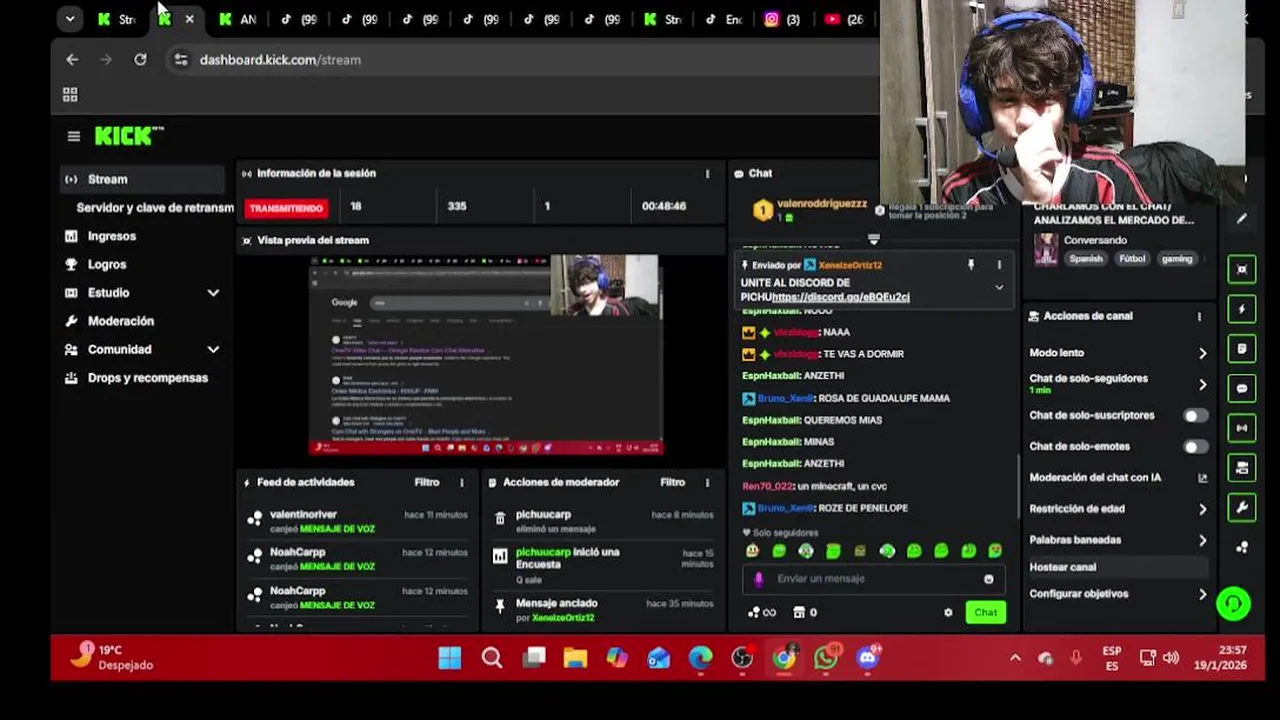Click the chat bubble widget icon in right rail
The height and width of the screenshot is (720, 1280).
click(x=1242, y=389)
